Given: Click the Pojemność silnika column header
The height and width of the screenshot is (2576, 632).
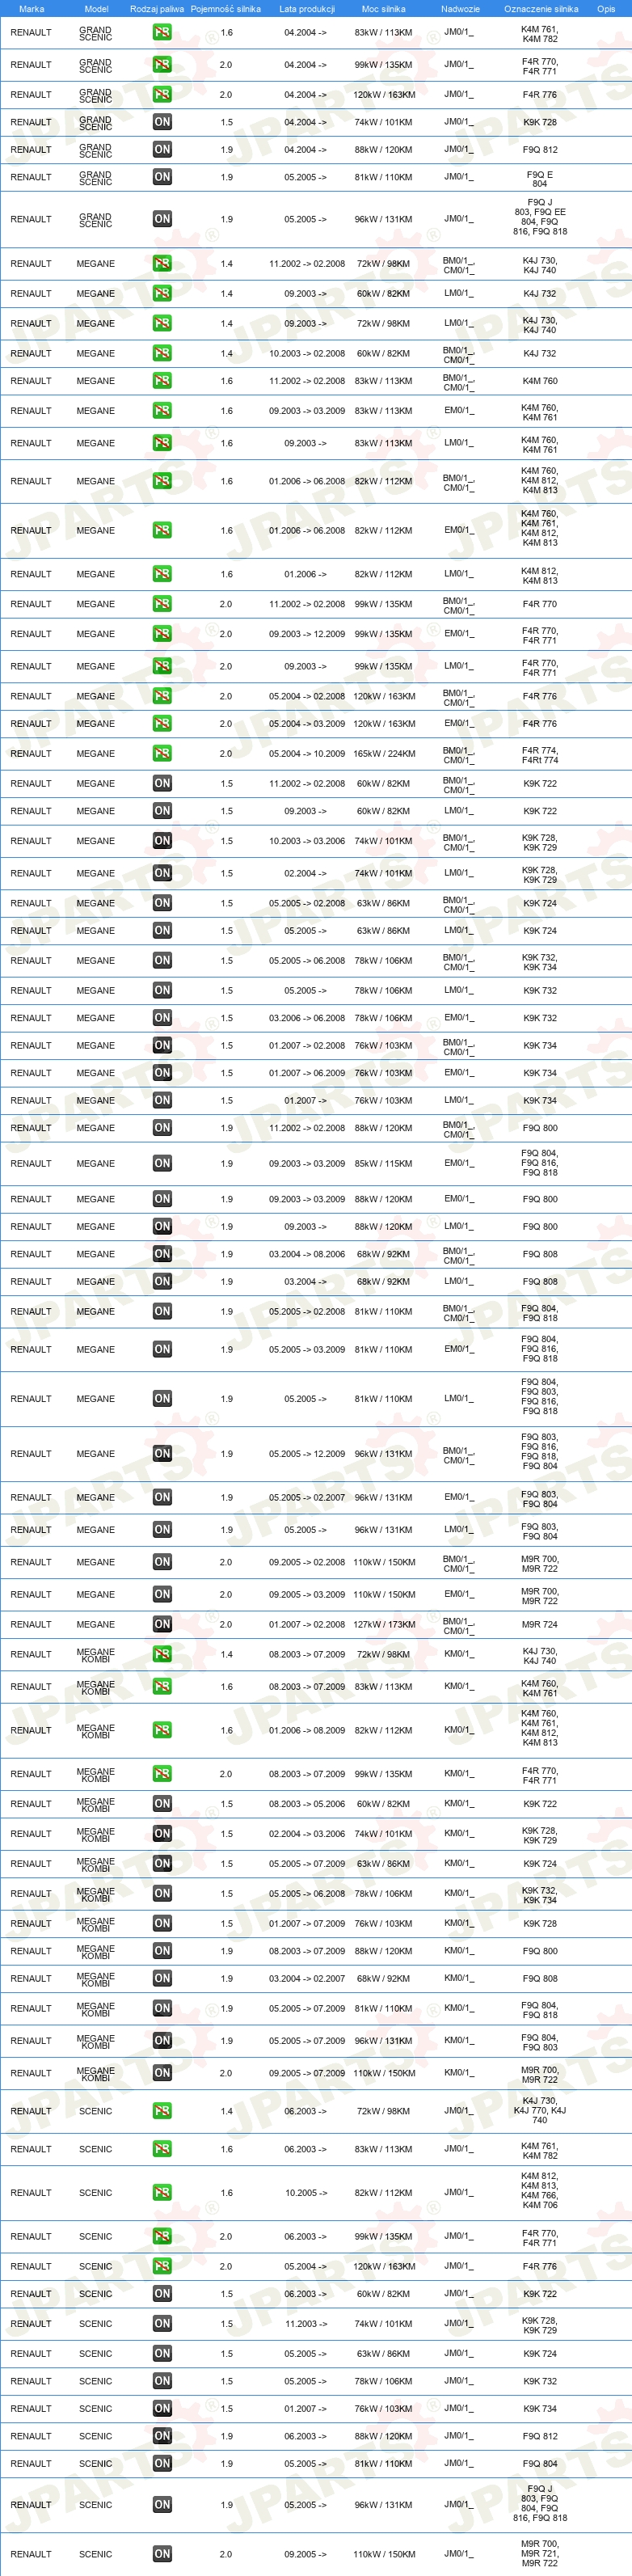Looking at the screenshot, I should pyautogui.click(x=226, y=9).
